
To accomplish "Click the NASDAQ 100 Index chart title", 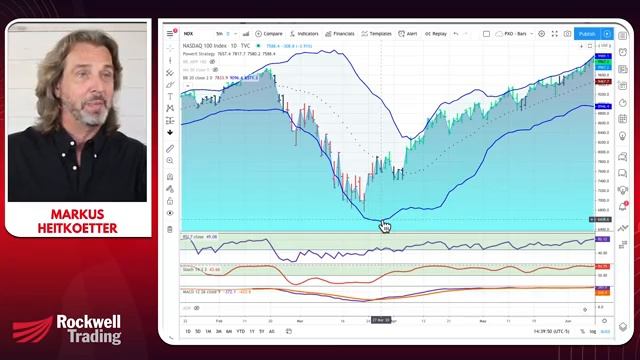I will pos(216,46).
